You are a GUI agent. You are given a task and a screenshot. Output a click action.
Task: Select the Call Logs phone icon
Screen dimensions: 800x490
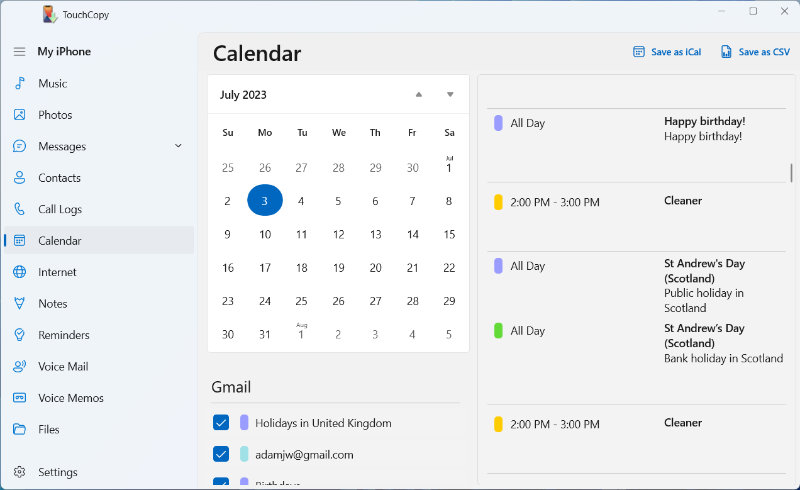click(19, 209)
